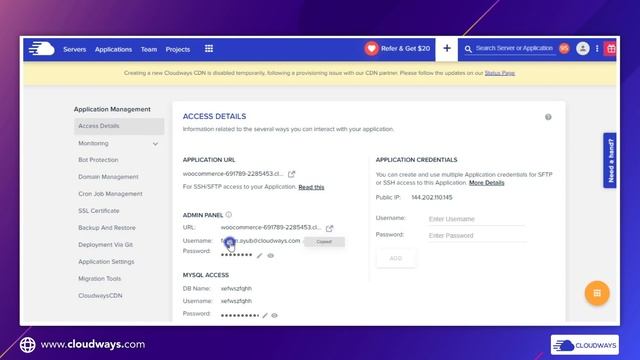Click the heart Refer icon
This screenshot has width=640, height=360.
[x=371, y=49]
